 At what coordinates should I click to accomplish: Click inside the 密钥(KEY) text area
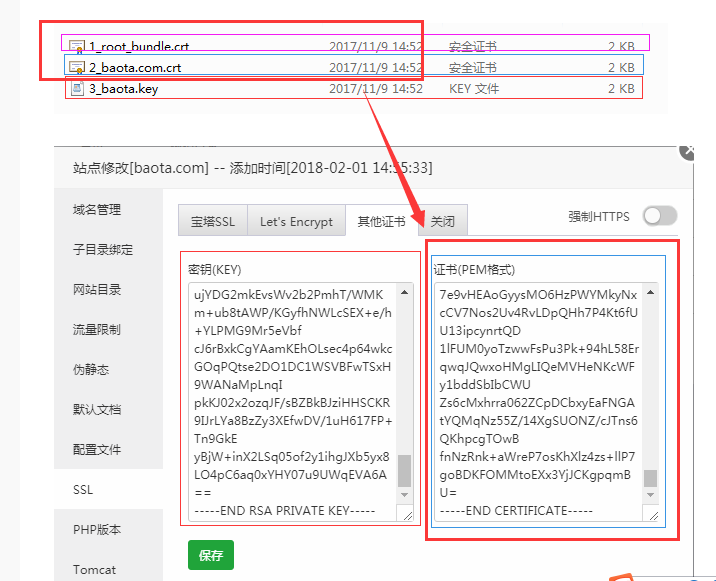pyautogui.click(x=292, y=390)
